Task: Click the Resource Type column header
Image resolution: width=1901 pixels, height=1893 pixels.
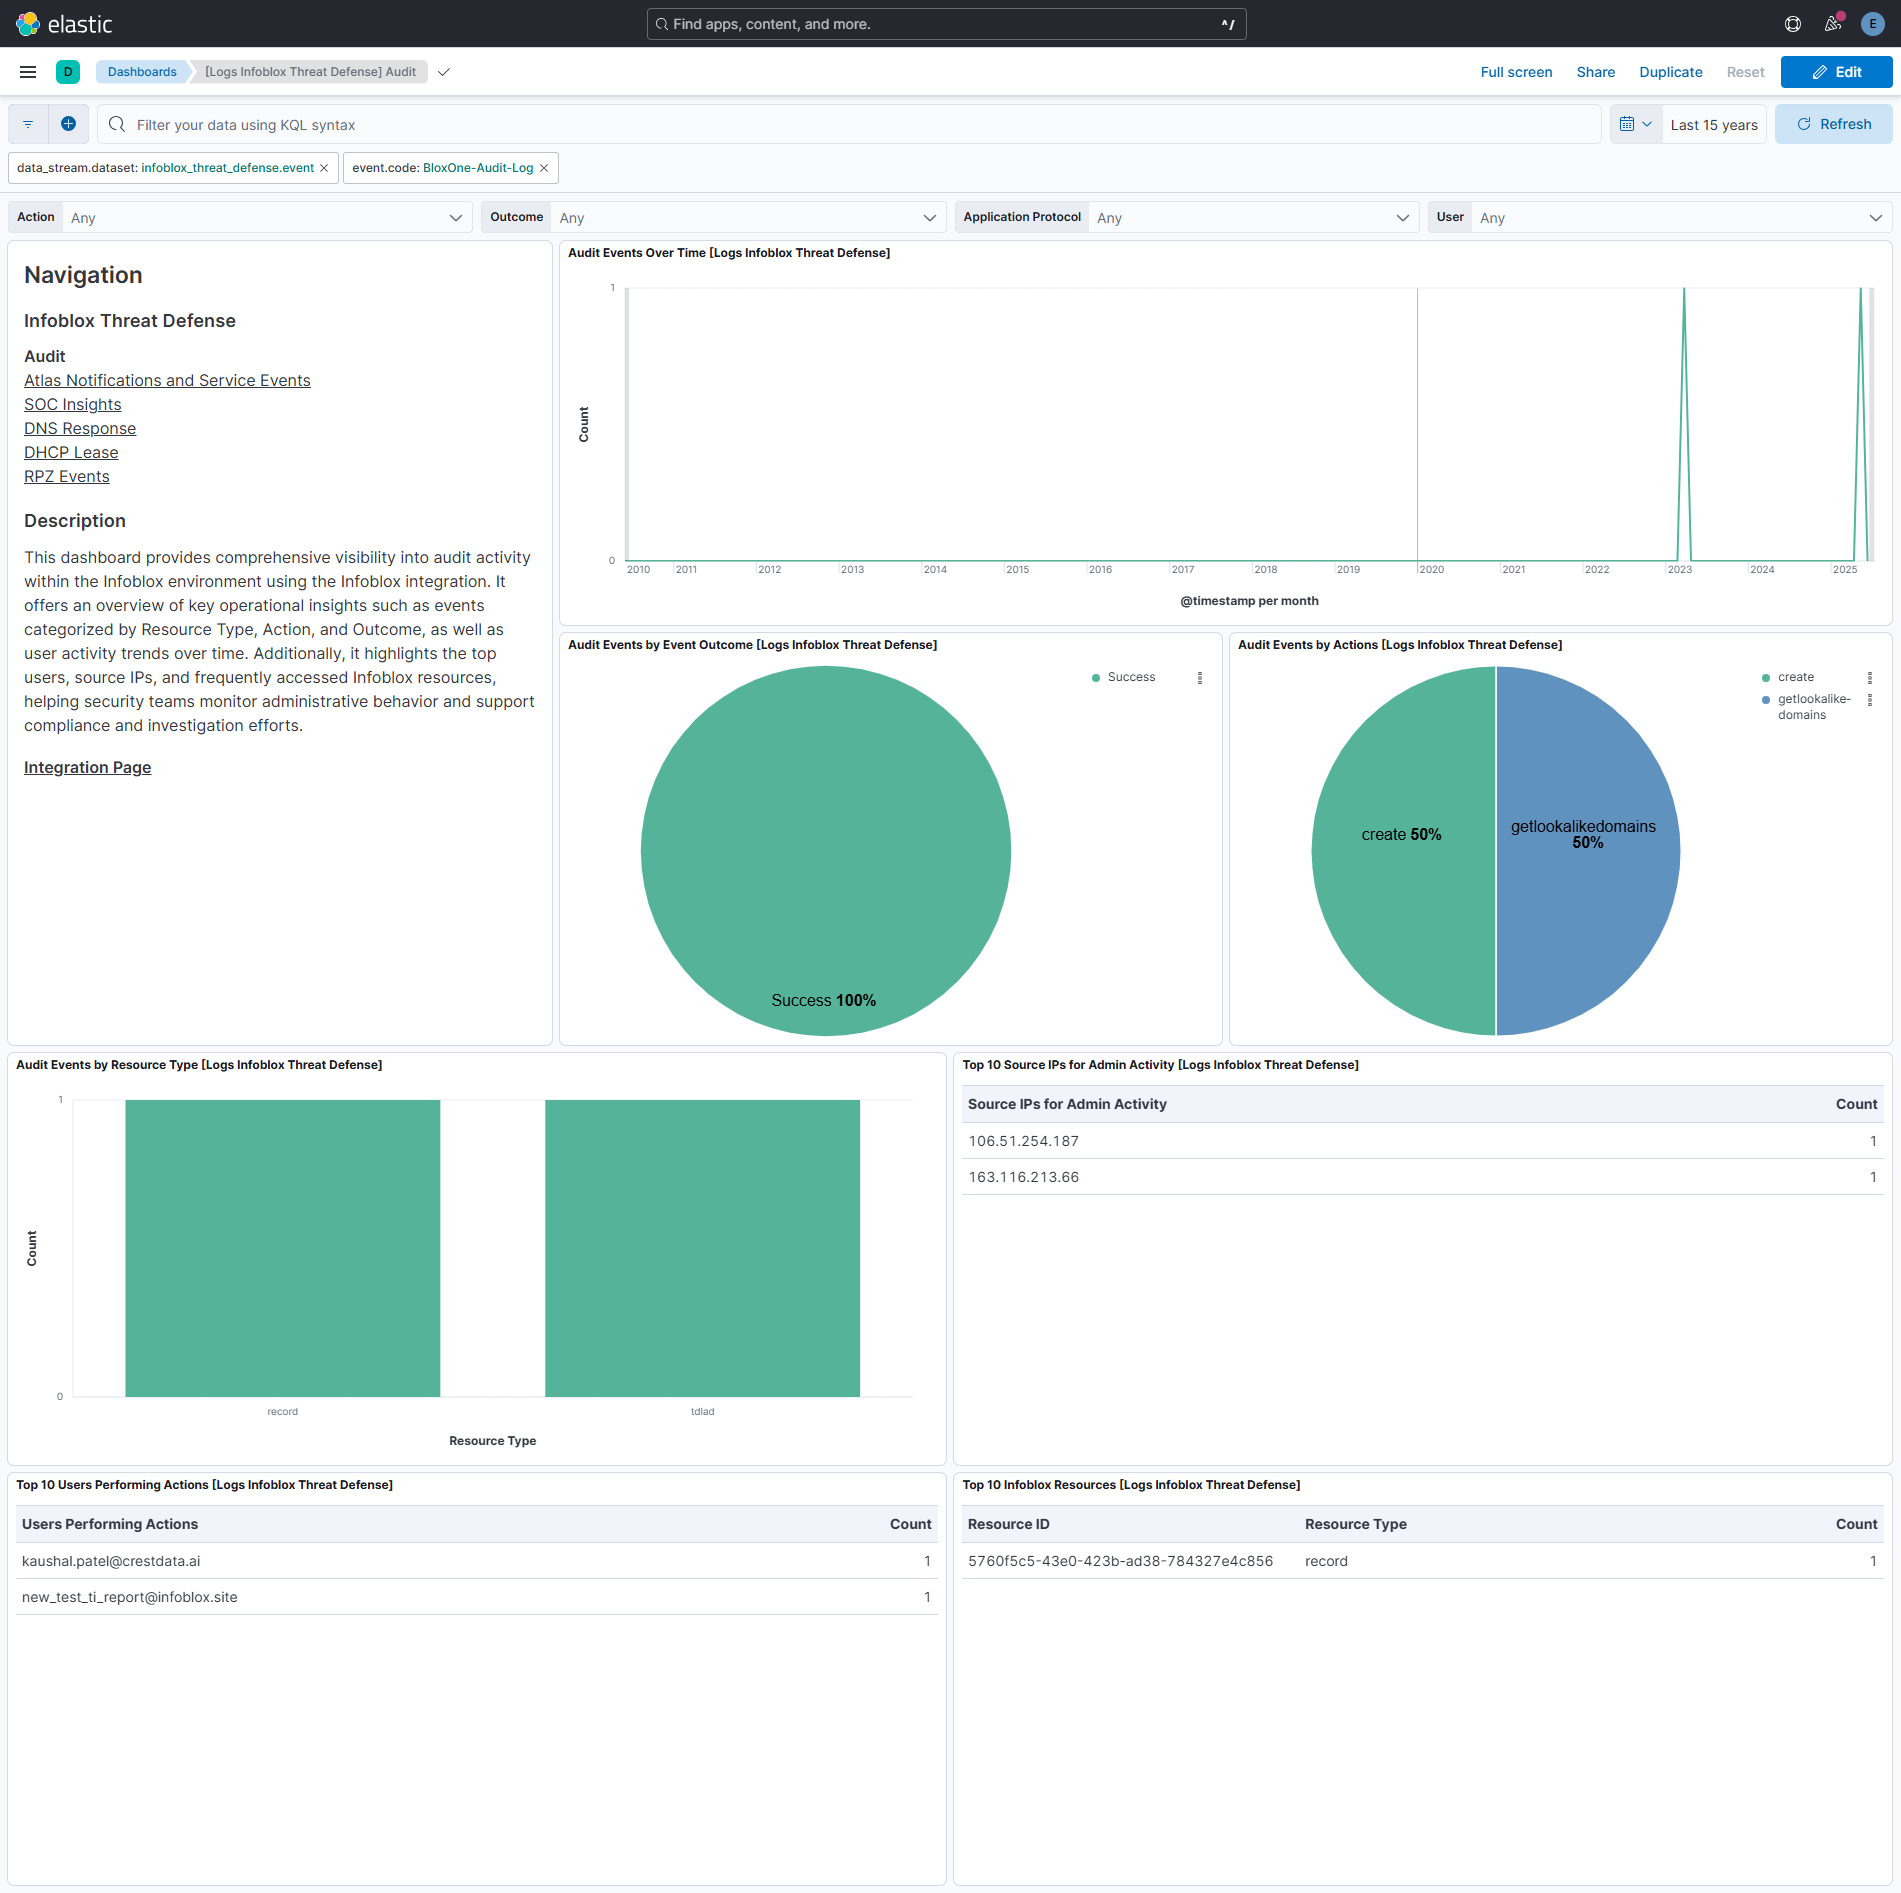Action: tap(1355, 1524)
